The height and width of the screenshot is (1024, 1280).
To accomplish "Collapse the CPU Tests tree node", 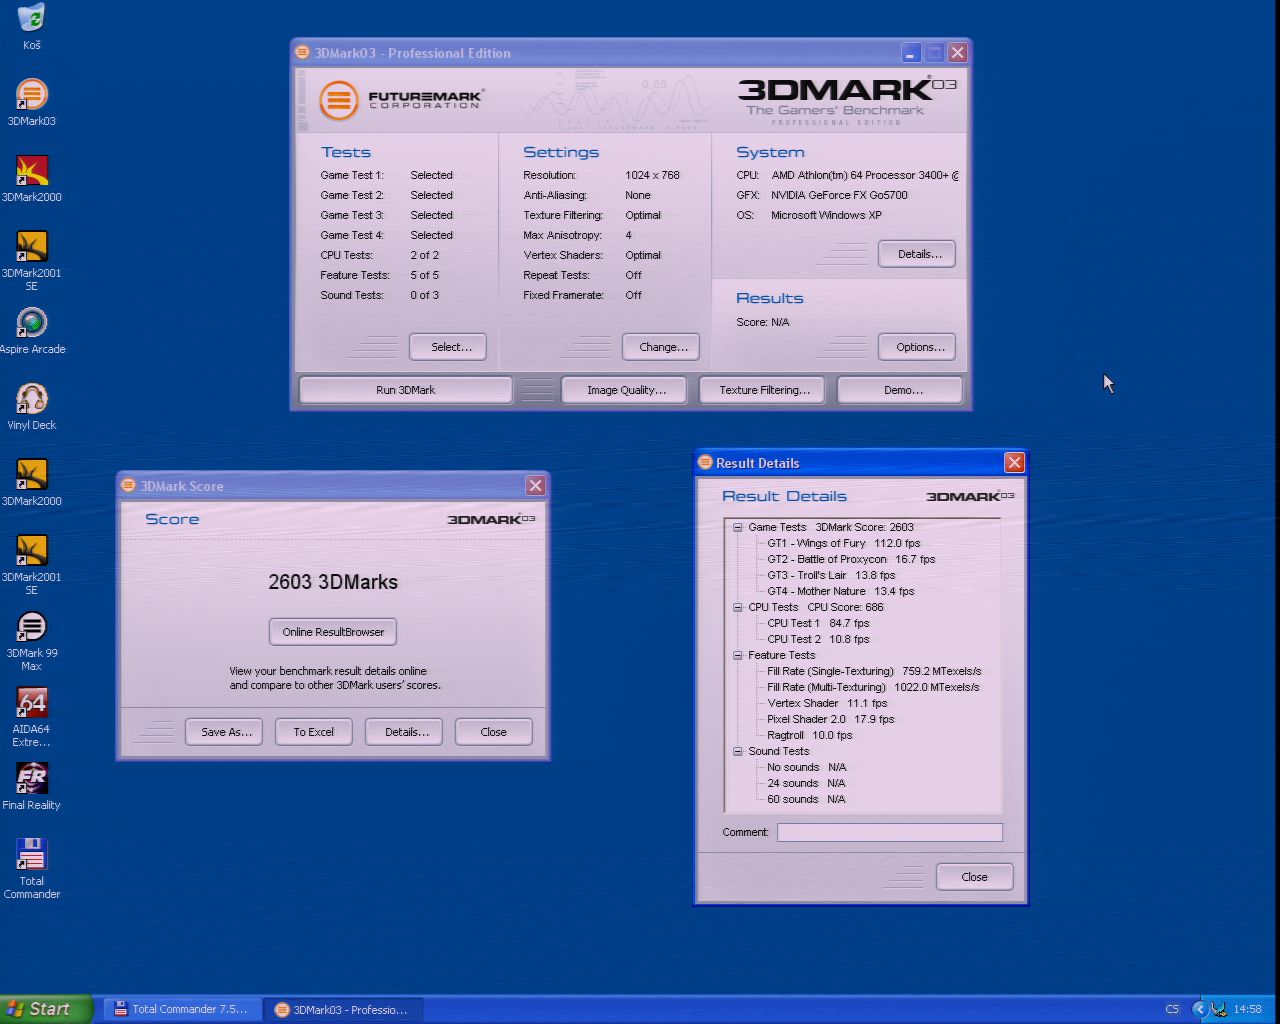I will pyautogui.click(x=738, y=607).
